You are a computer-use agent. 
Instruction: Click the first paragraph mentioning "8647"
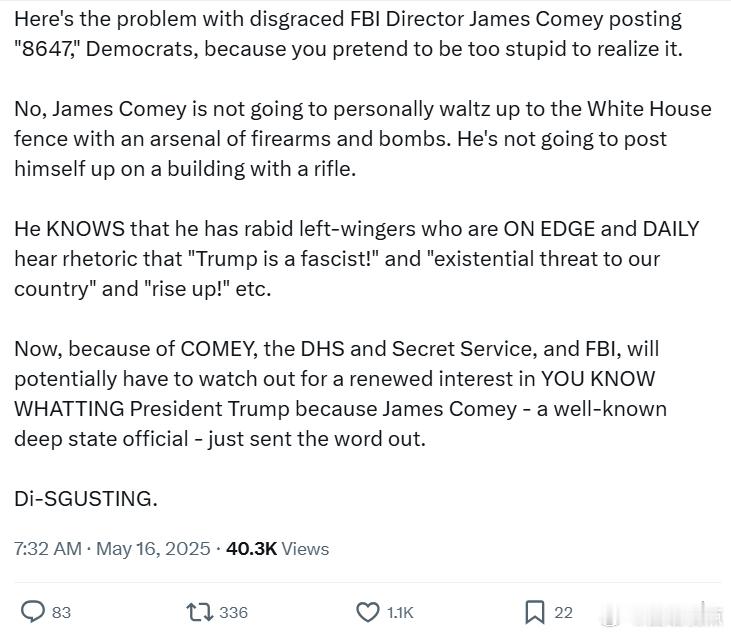click(x=348, y=34)
